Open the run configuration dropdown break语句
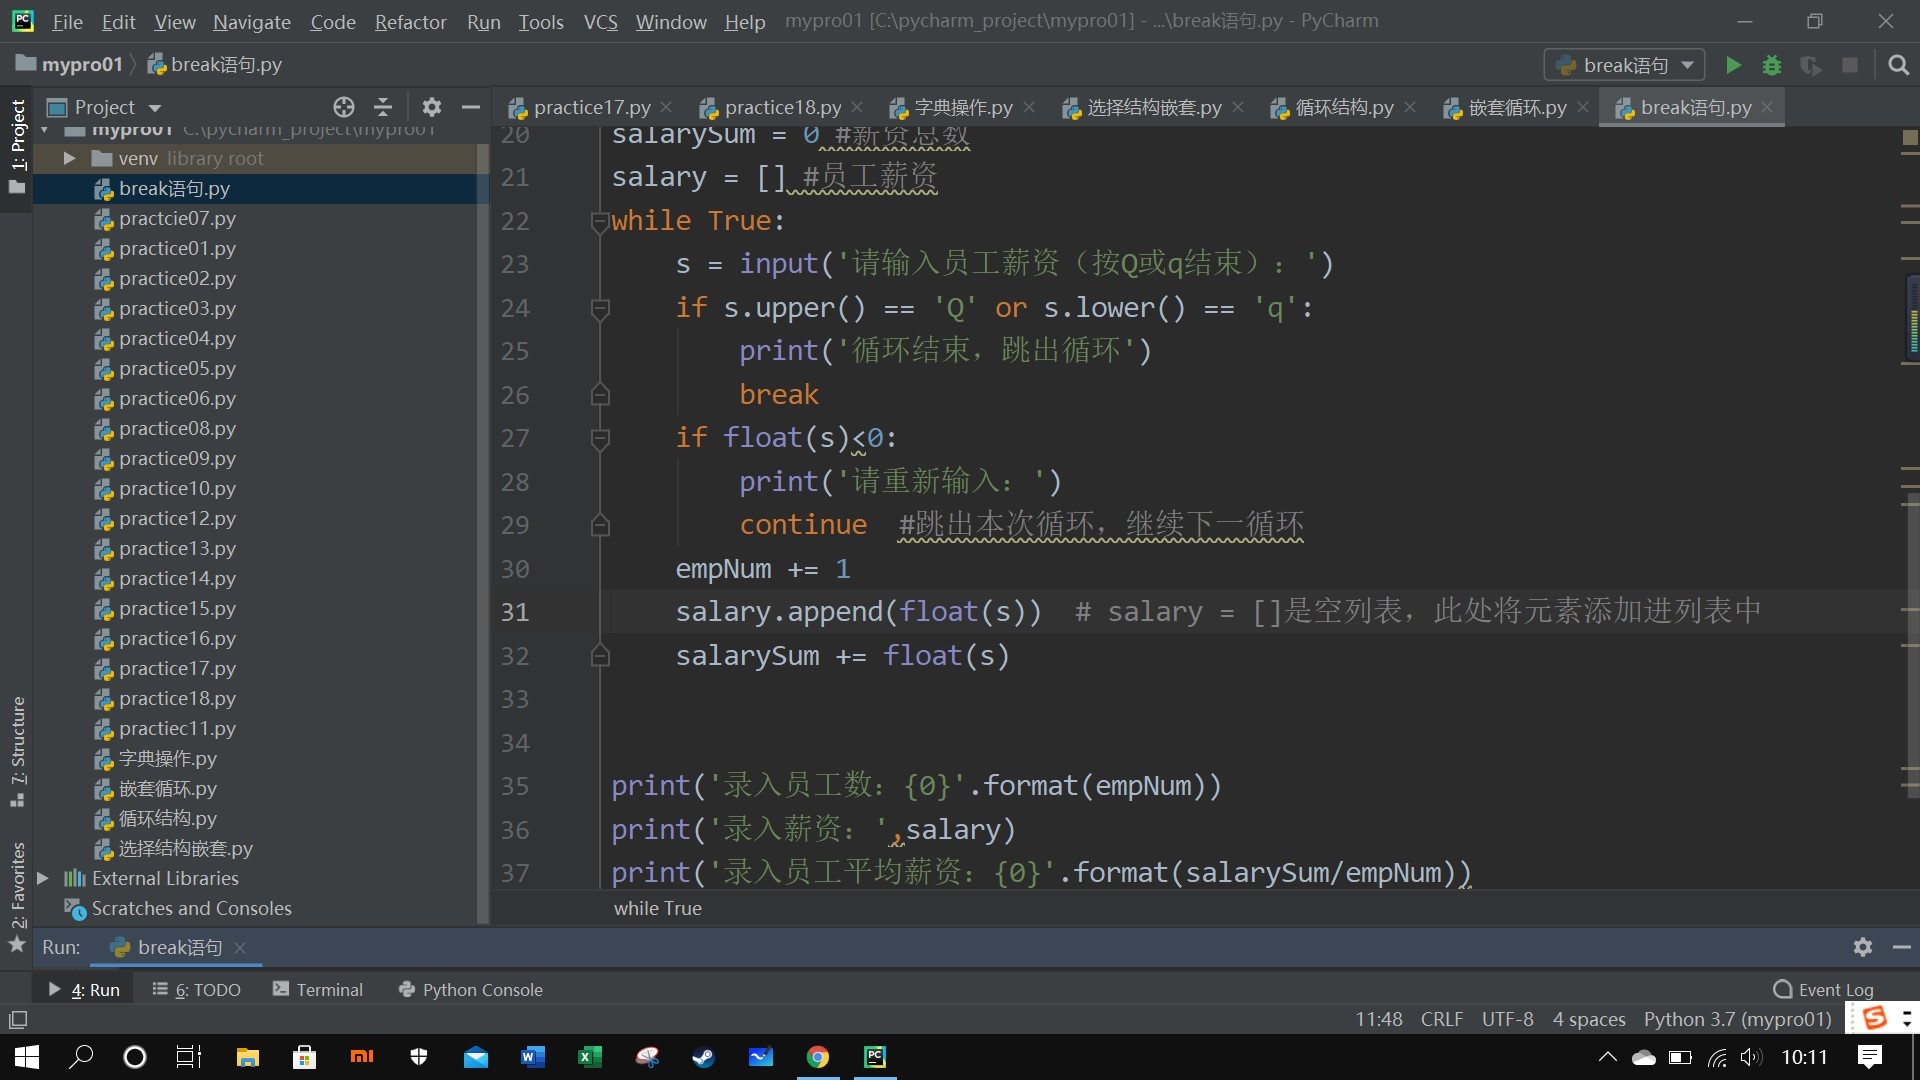The width and height of the screenshot is (1920, 1080). pyautogui.click(x=1625, y=65)
